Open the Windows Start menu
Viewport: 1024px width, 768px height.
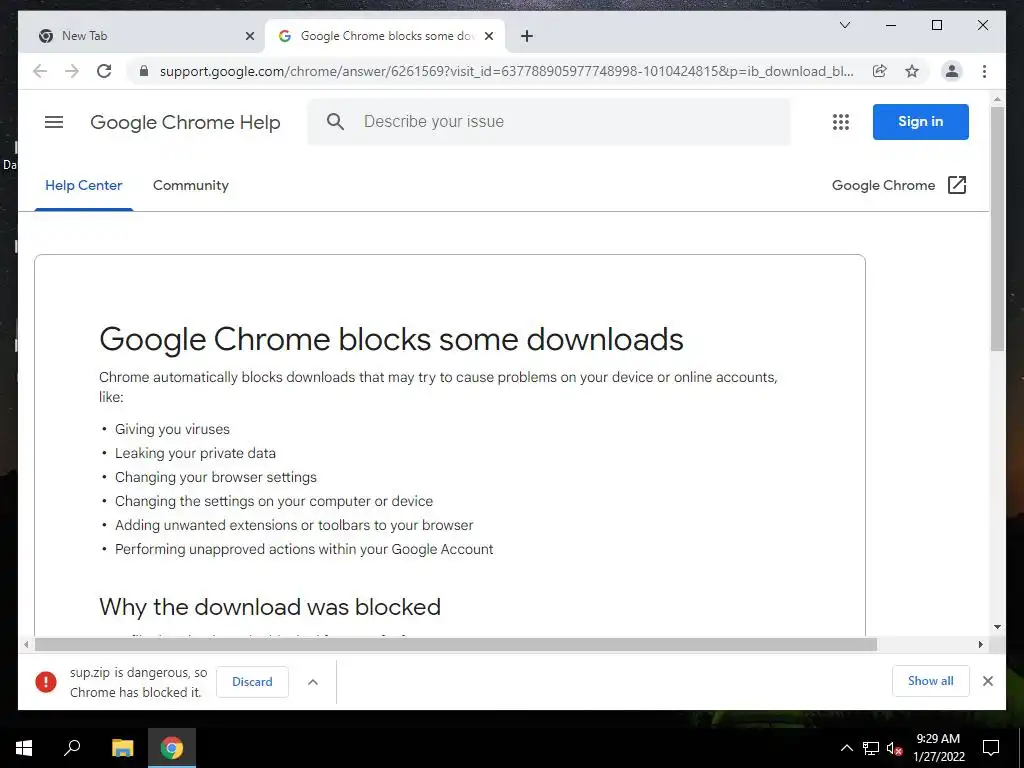pyautogui.click(x=24, y=748)
